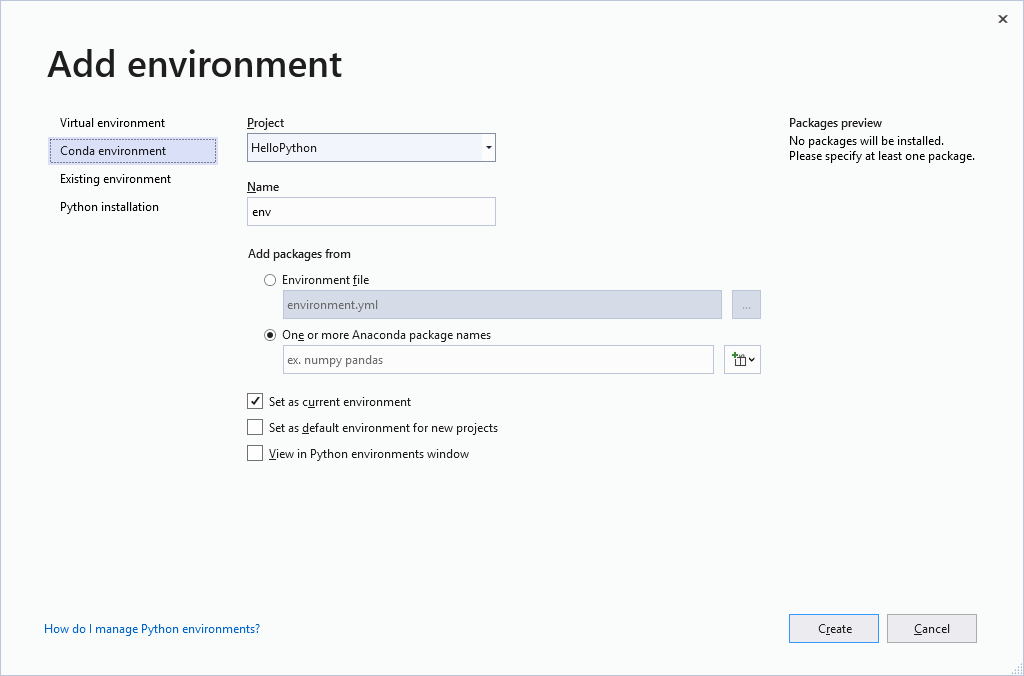Select the Conda environment tab

(113, 151)
